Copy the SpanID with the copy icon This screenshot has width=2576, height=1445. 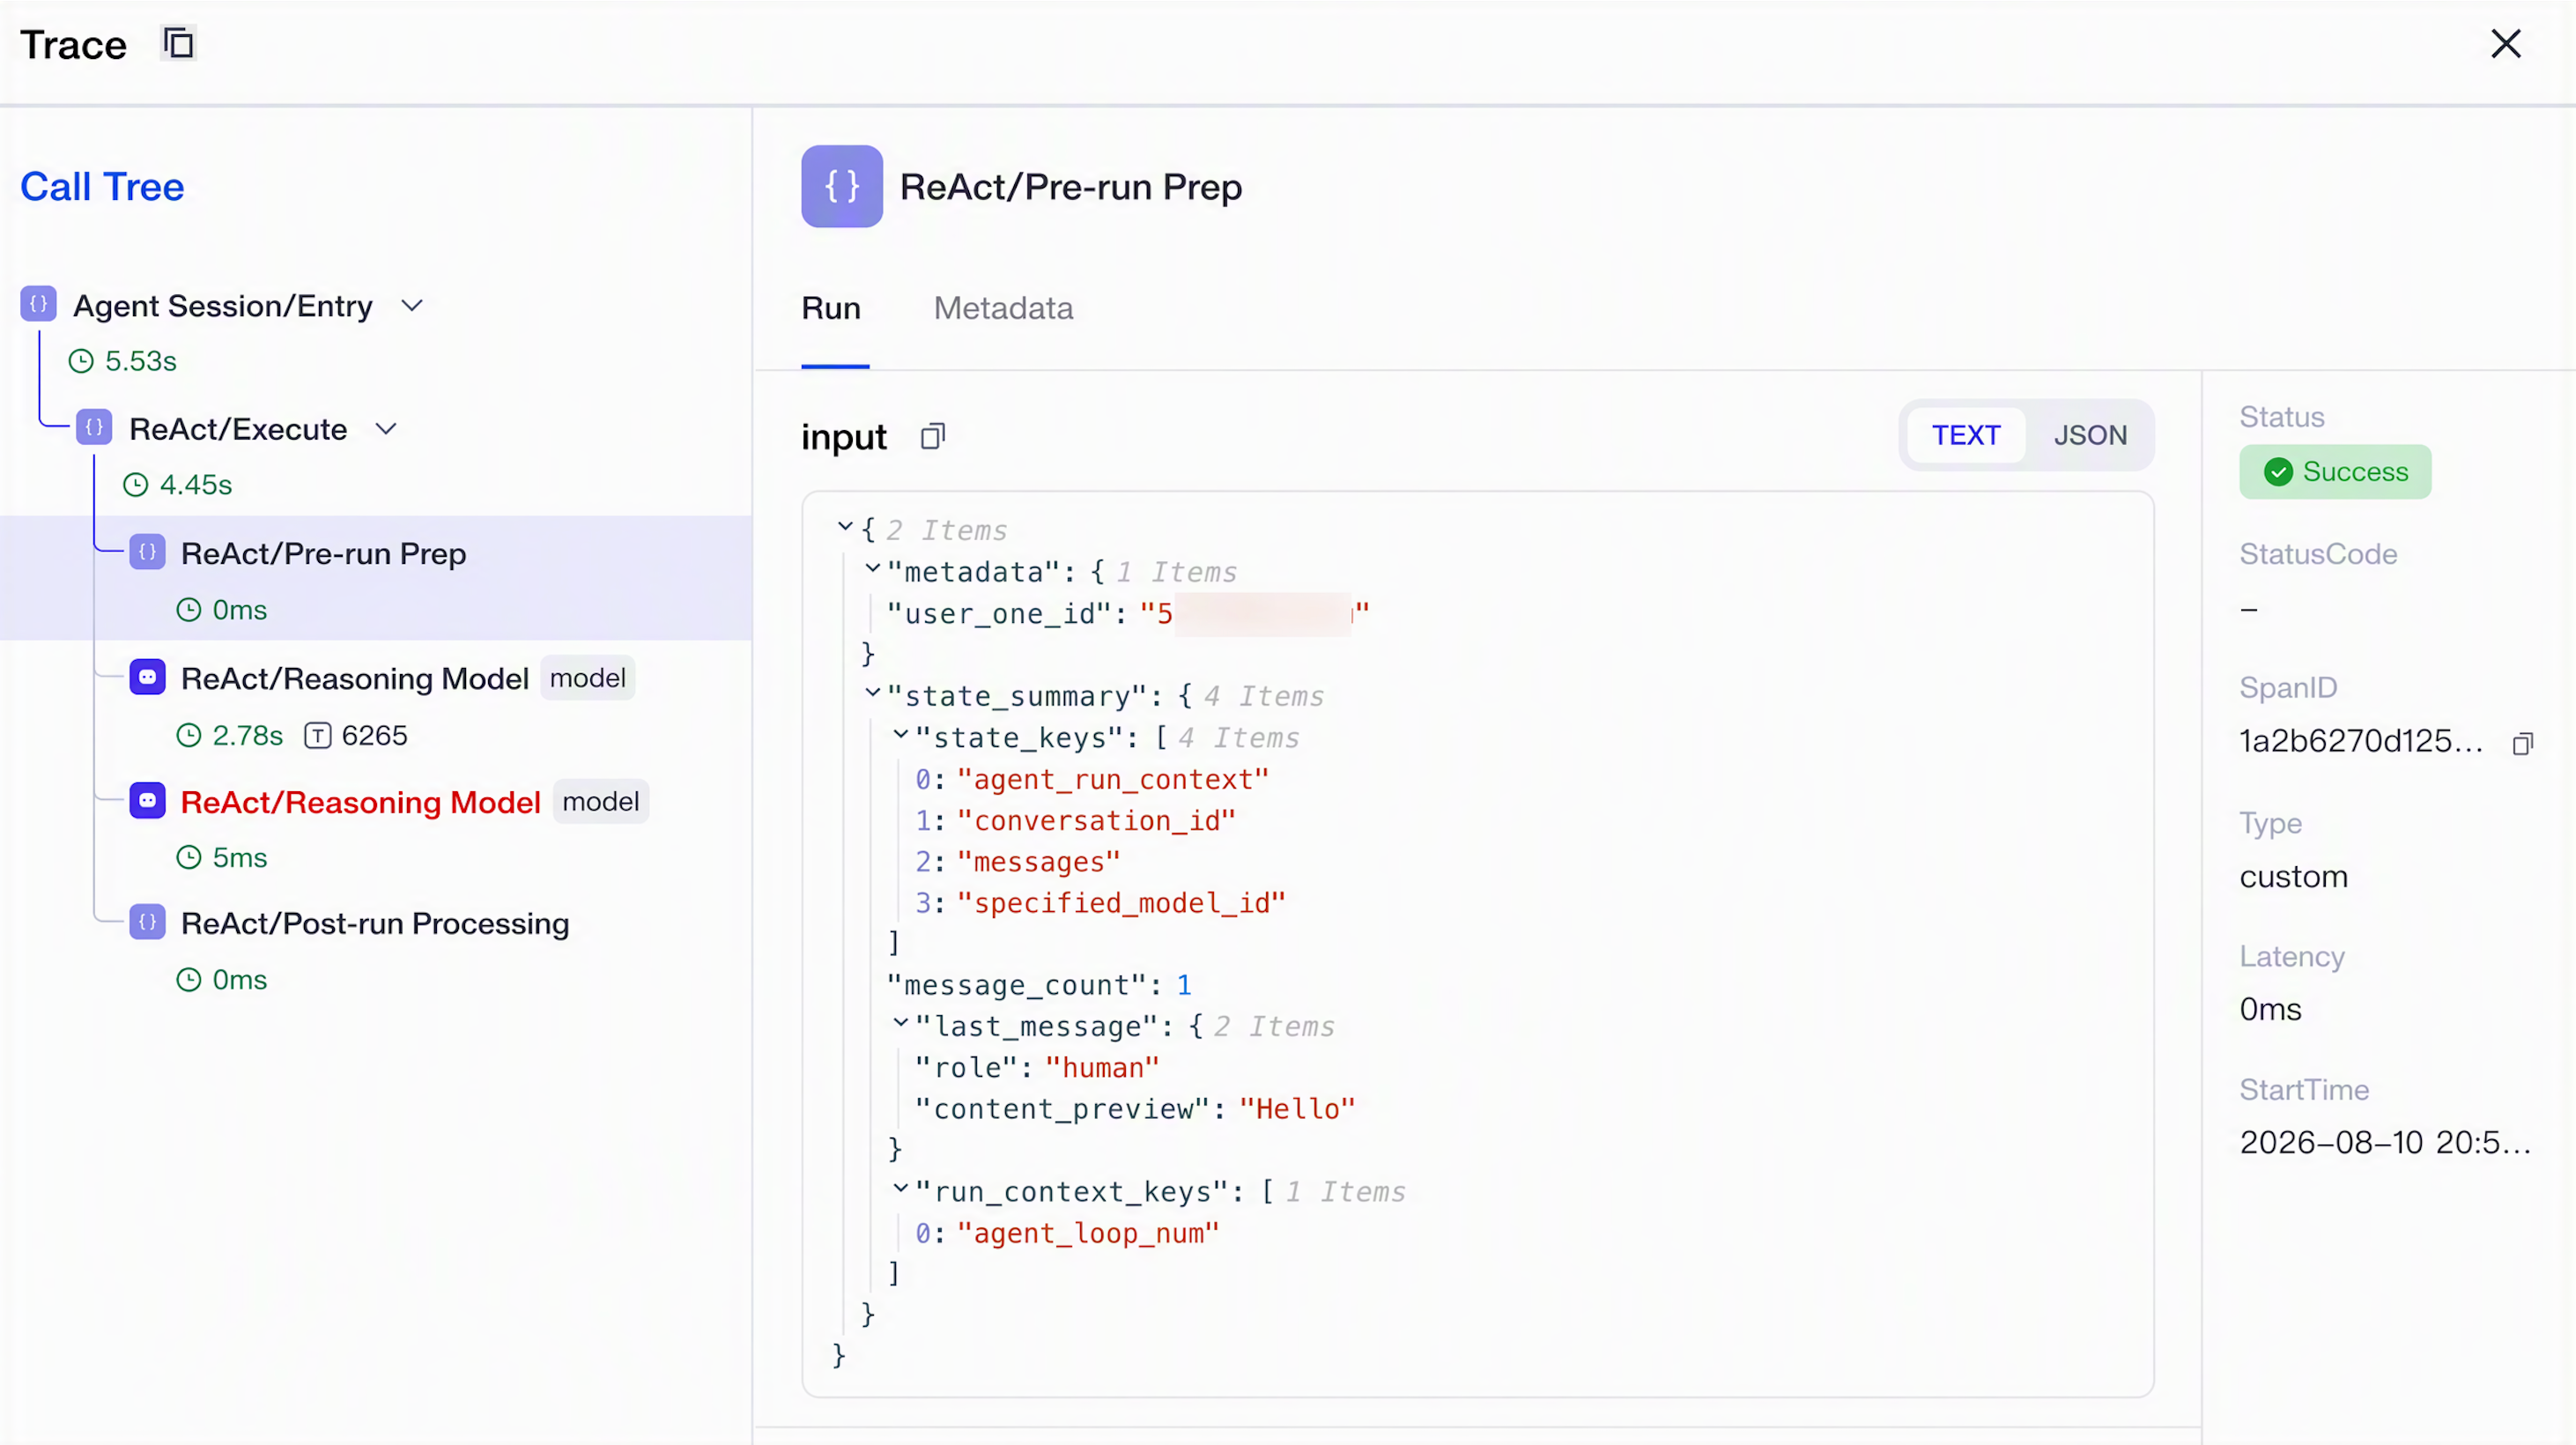2523,743
